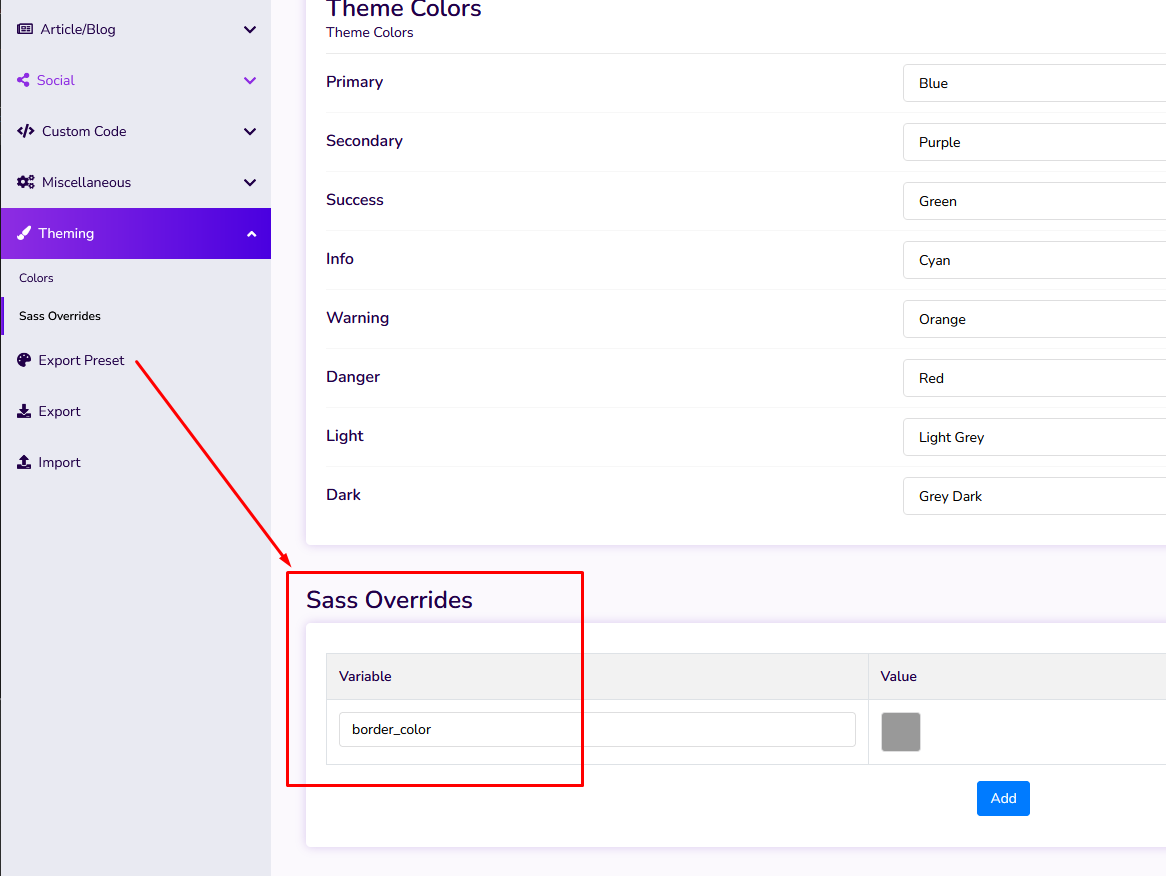
Task: Select Theming menu item
Action: (136, 234)
